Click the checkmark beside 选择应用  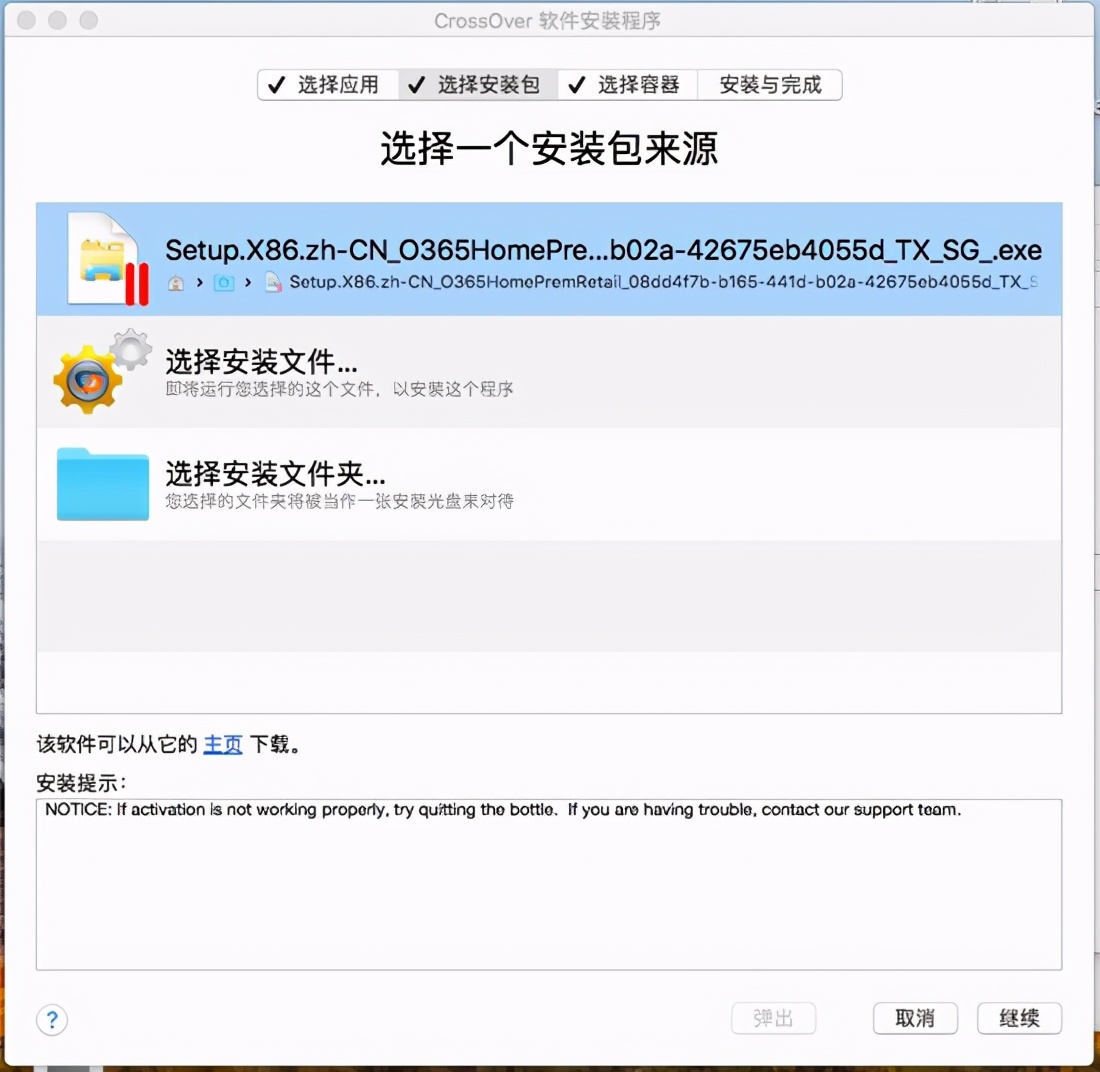coord(277,85)
